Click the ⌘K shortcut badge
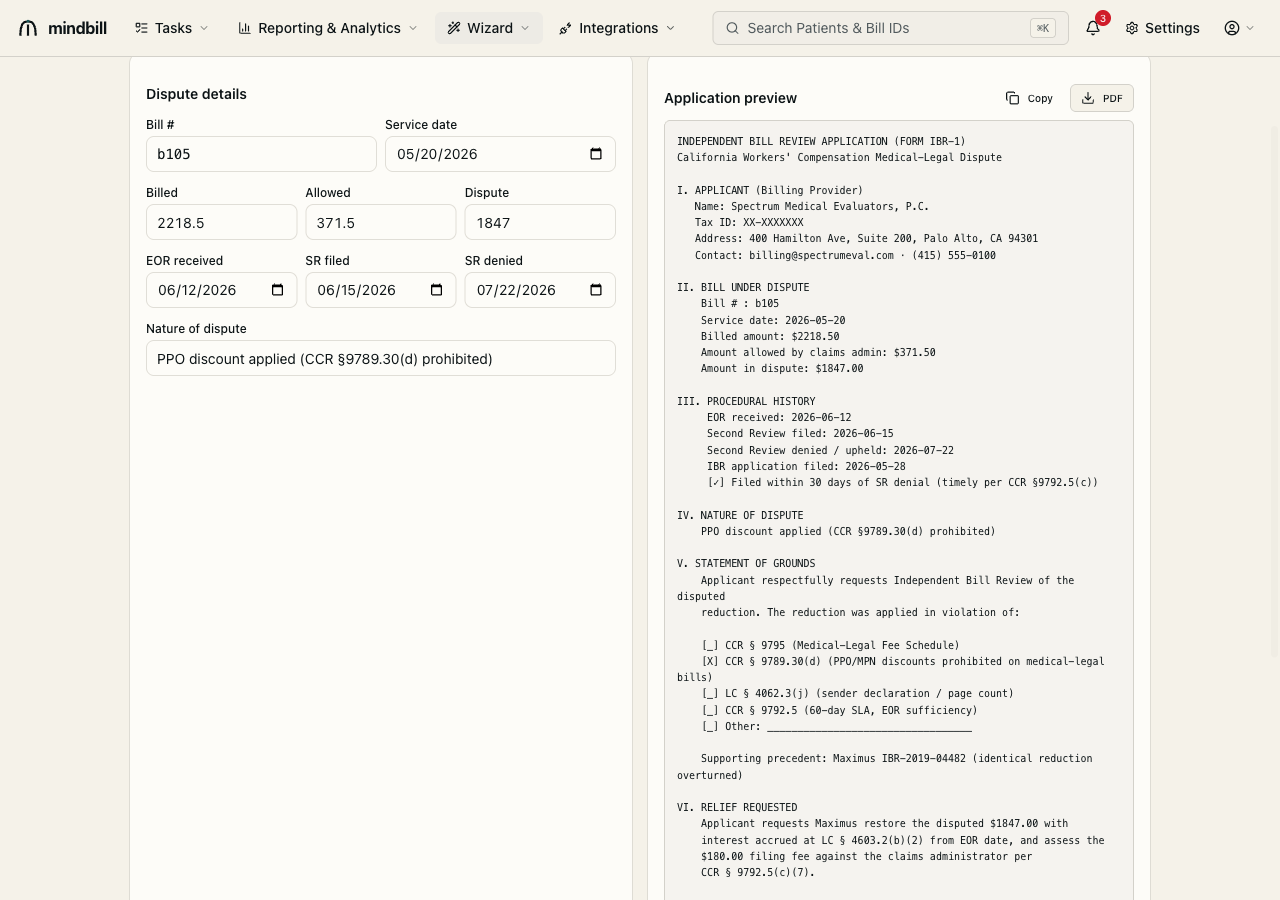The width and height of the screenshot is (1280, 900). click(1043, 28)
